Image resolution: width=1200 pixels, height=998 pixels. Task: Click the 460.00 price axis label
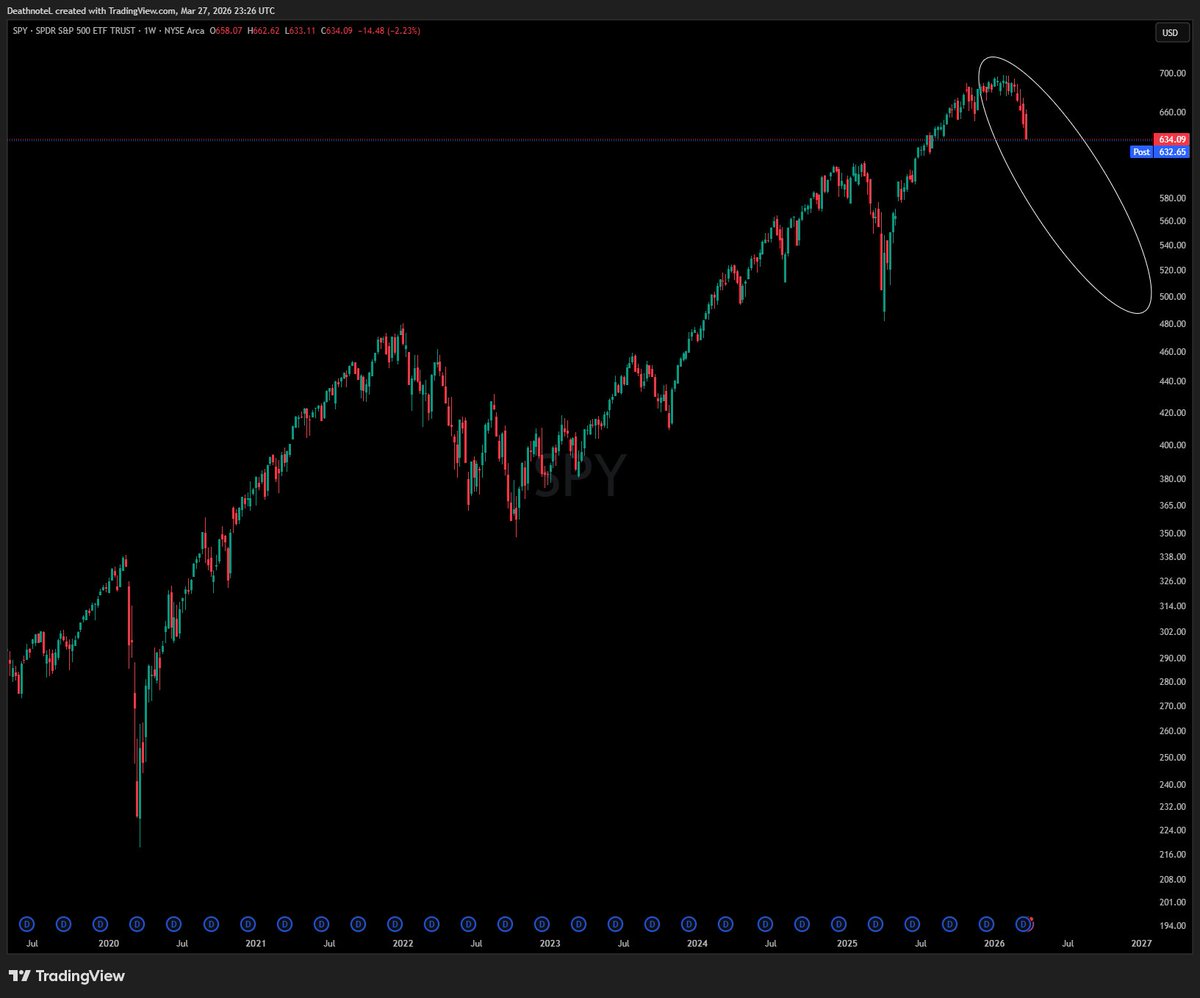point(1172,352)
